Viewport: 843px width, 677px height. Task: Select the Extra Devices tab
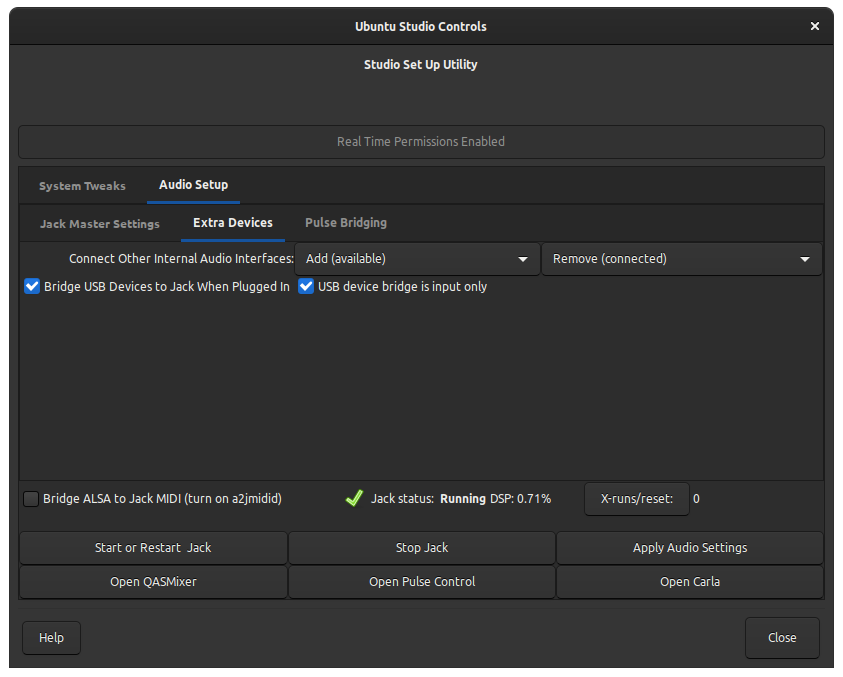pos(233,223)
